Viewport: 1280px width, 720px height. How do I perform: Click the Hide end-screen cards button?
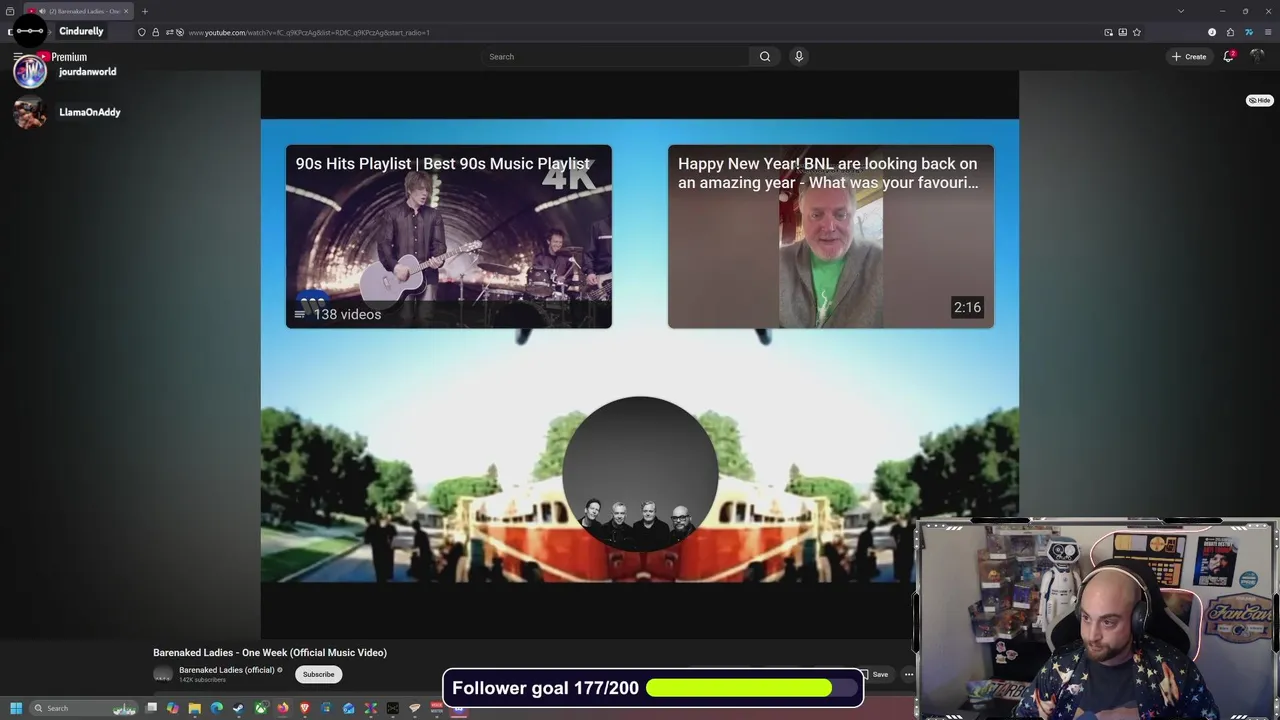[1259, 100]
